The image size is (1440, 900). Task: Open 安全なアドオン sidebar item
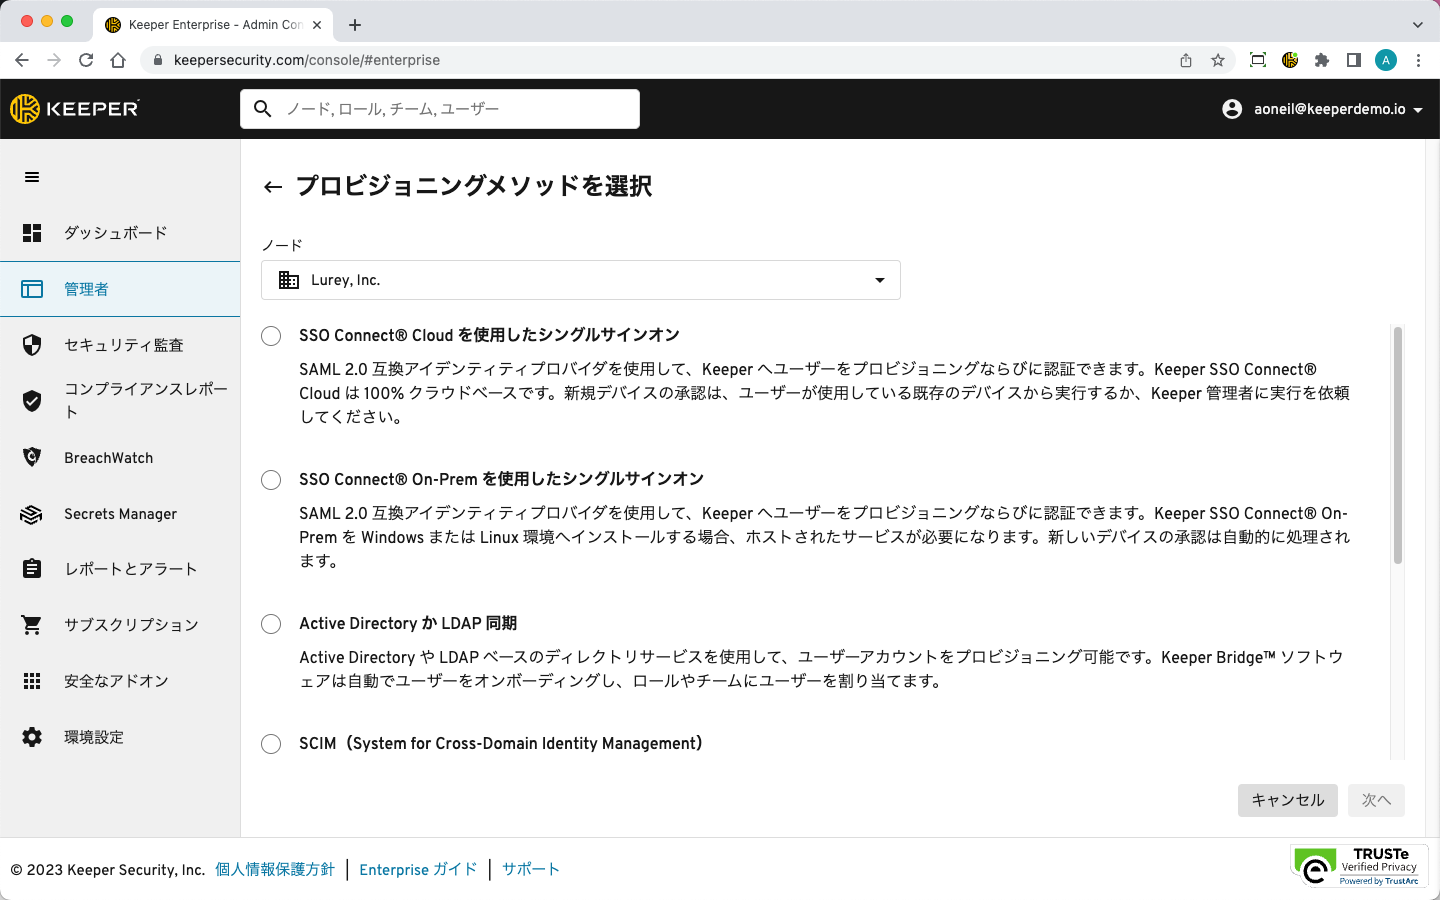[x=116, y=681]
